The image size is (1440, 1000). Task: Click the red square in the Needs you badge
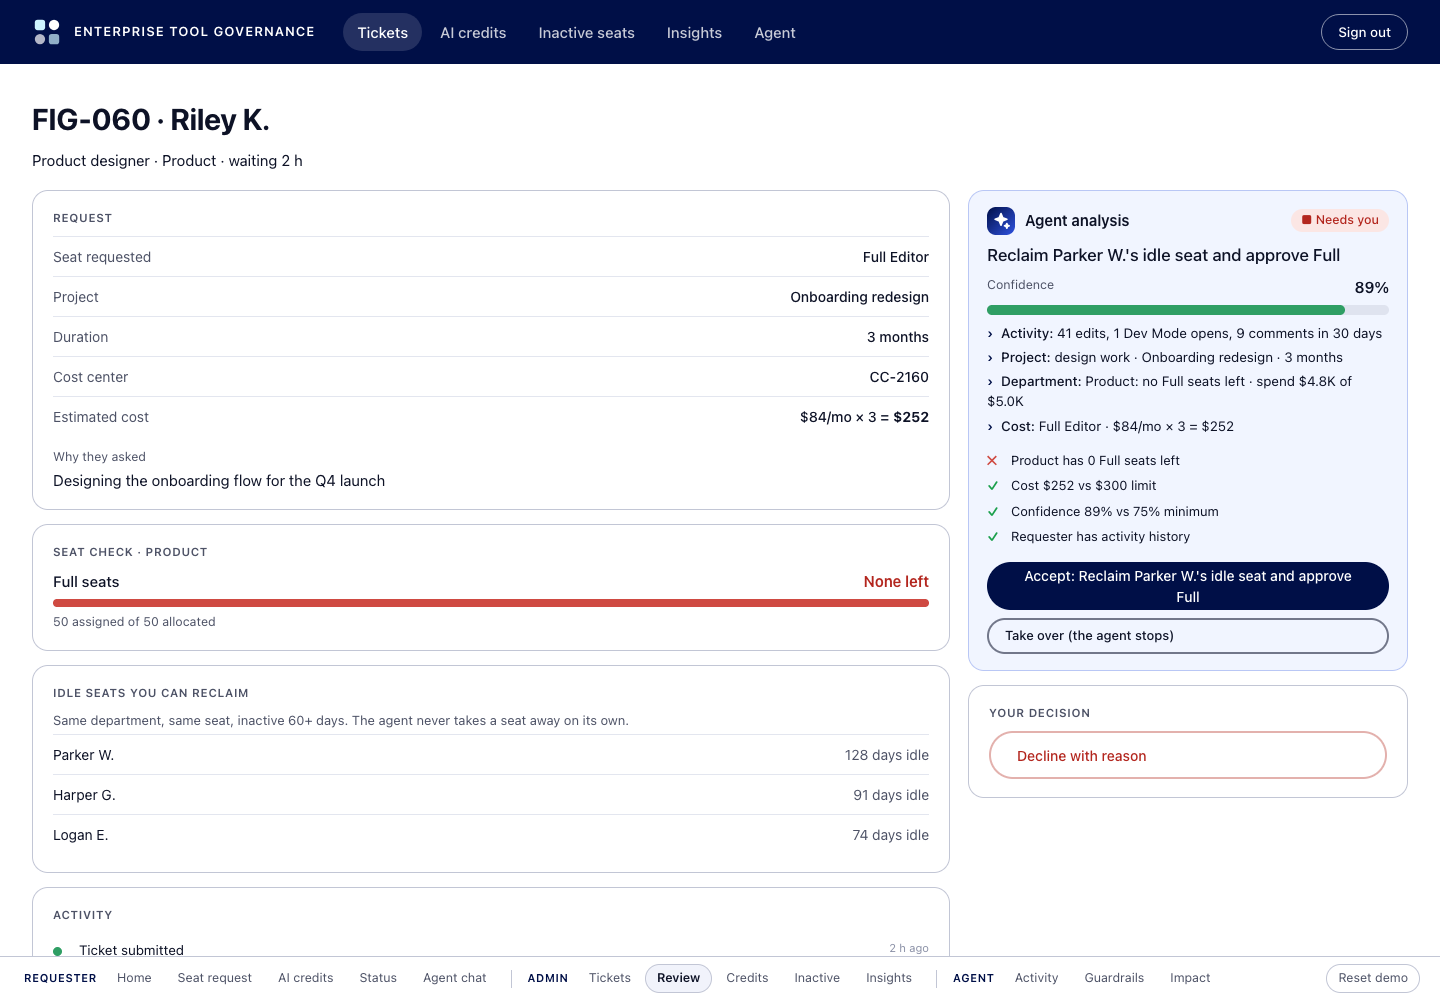click(x=1306, y=220)
